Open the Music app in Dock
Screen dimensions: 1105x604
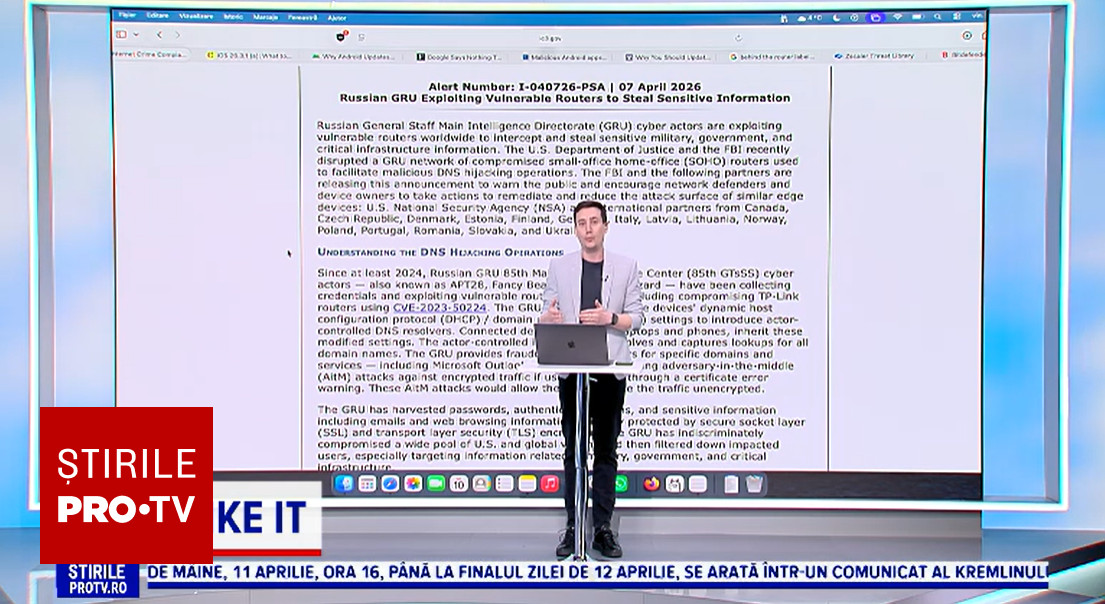549,484
